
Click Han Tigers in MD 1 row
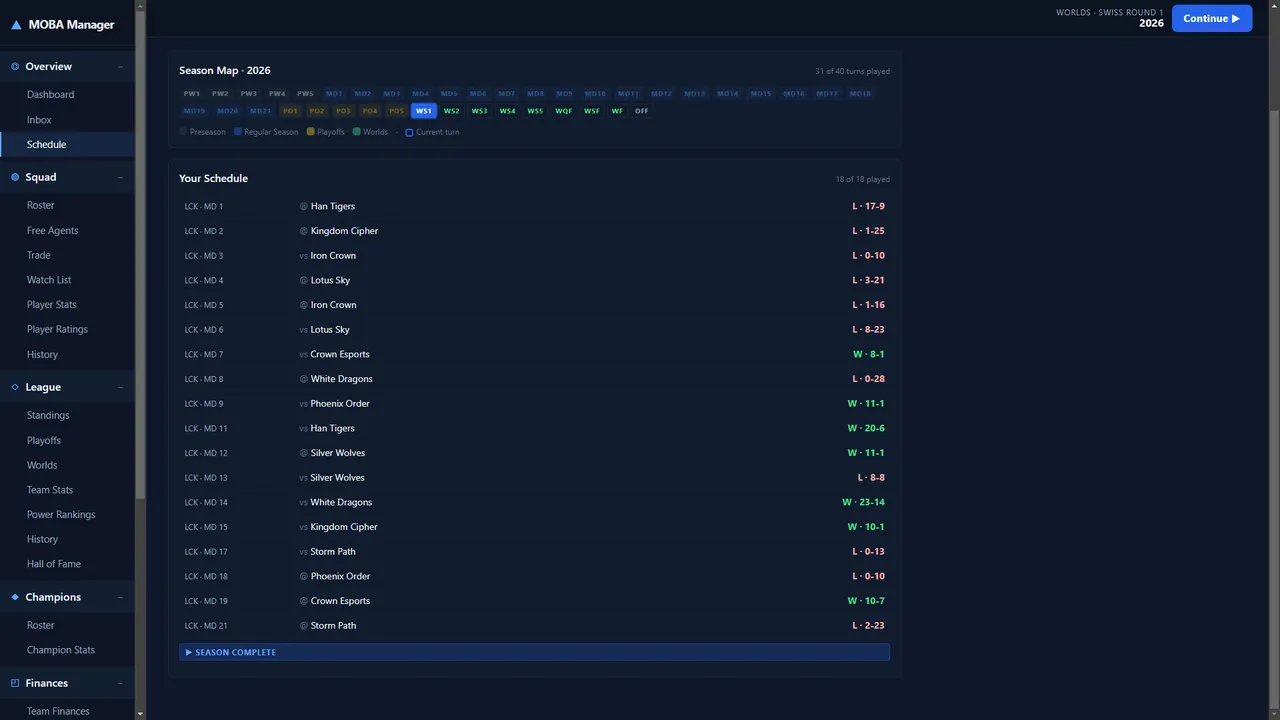(333, 206)
